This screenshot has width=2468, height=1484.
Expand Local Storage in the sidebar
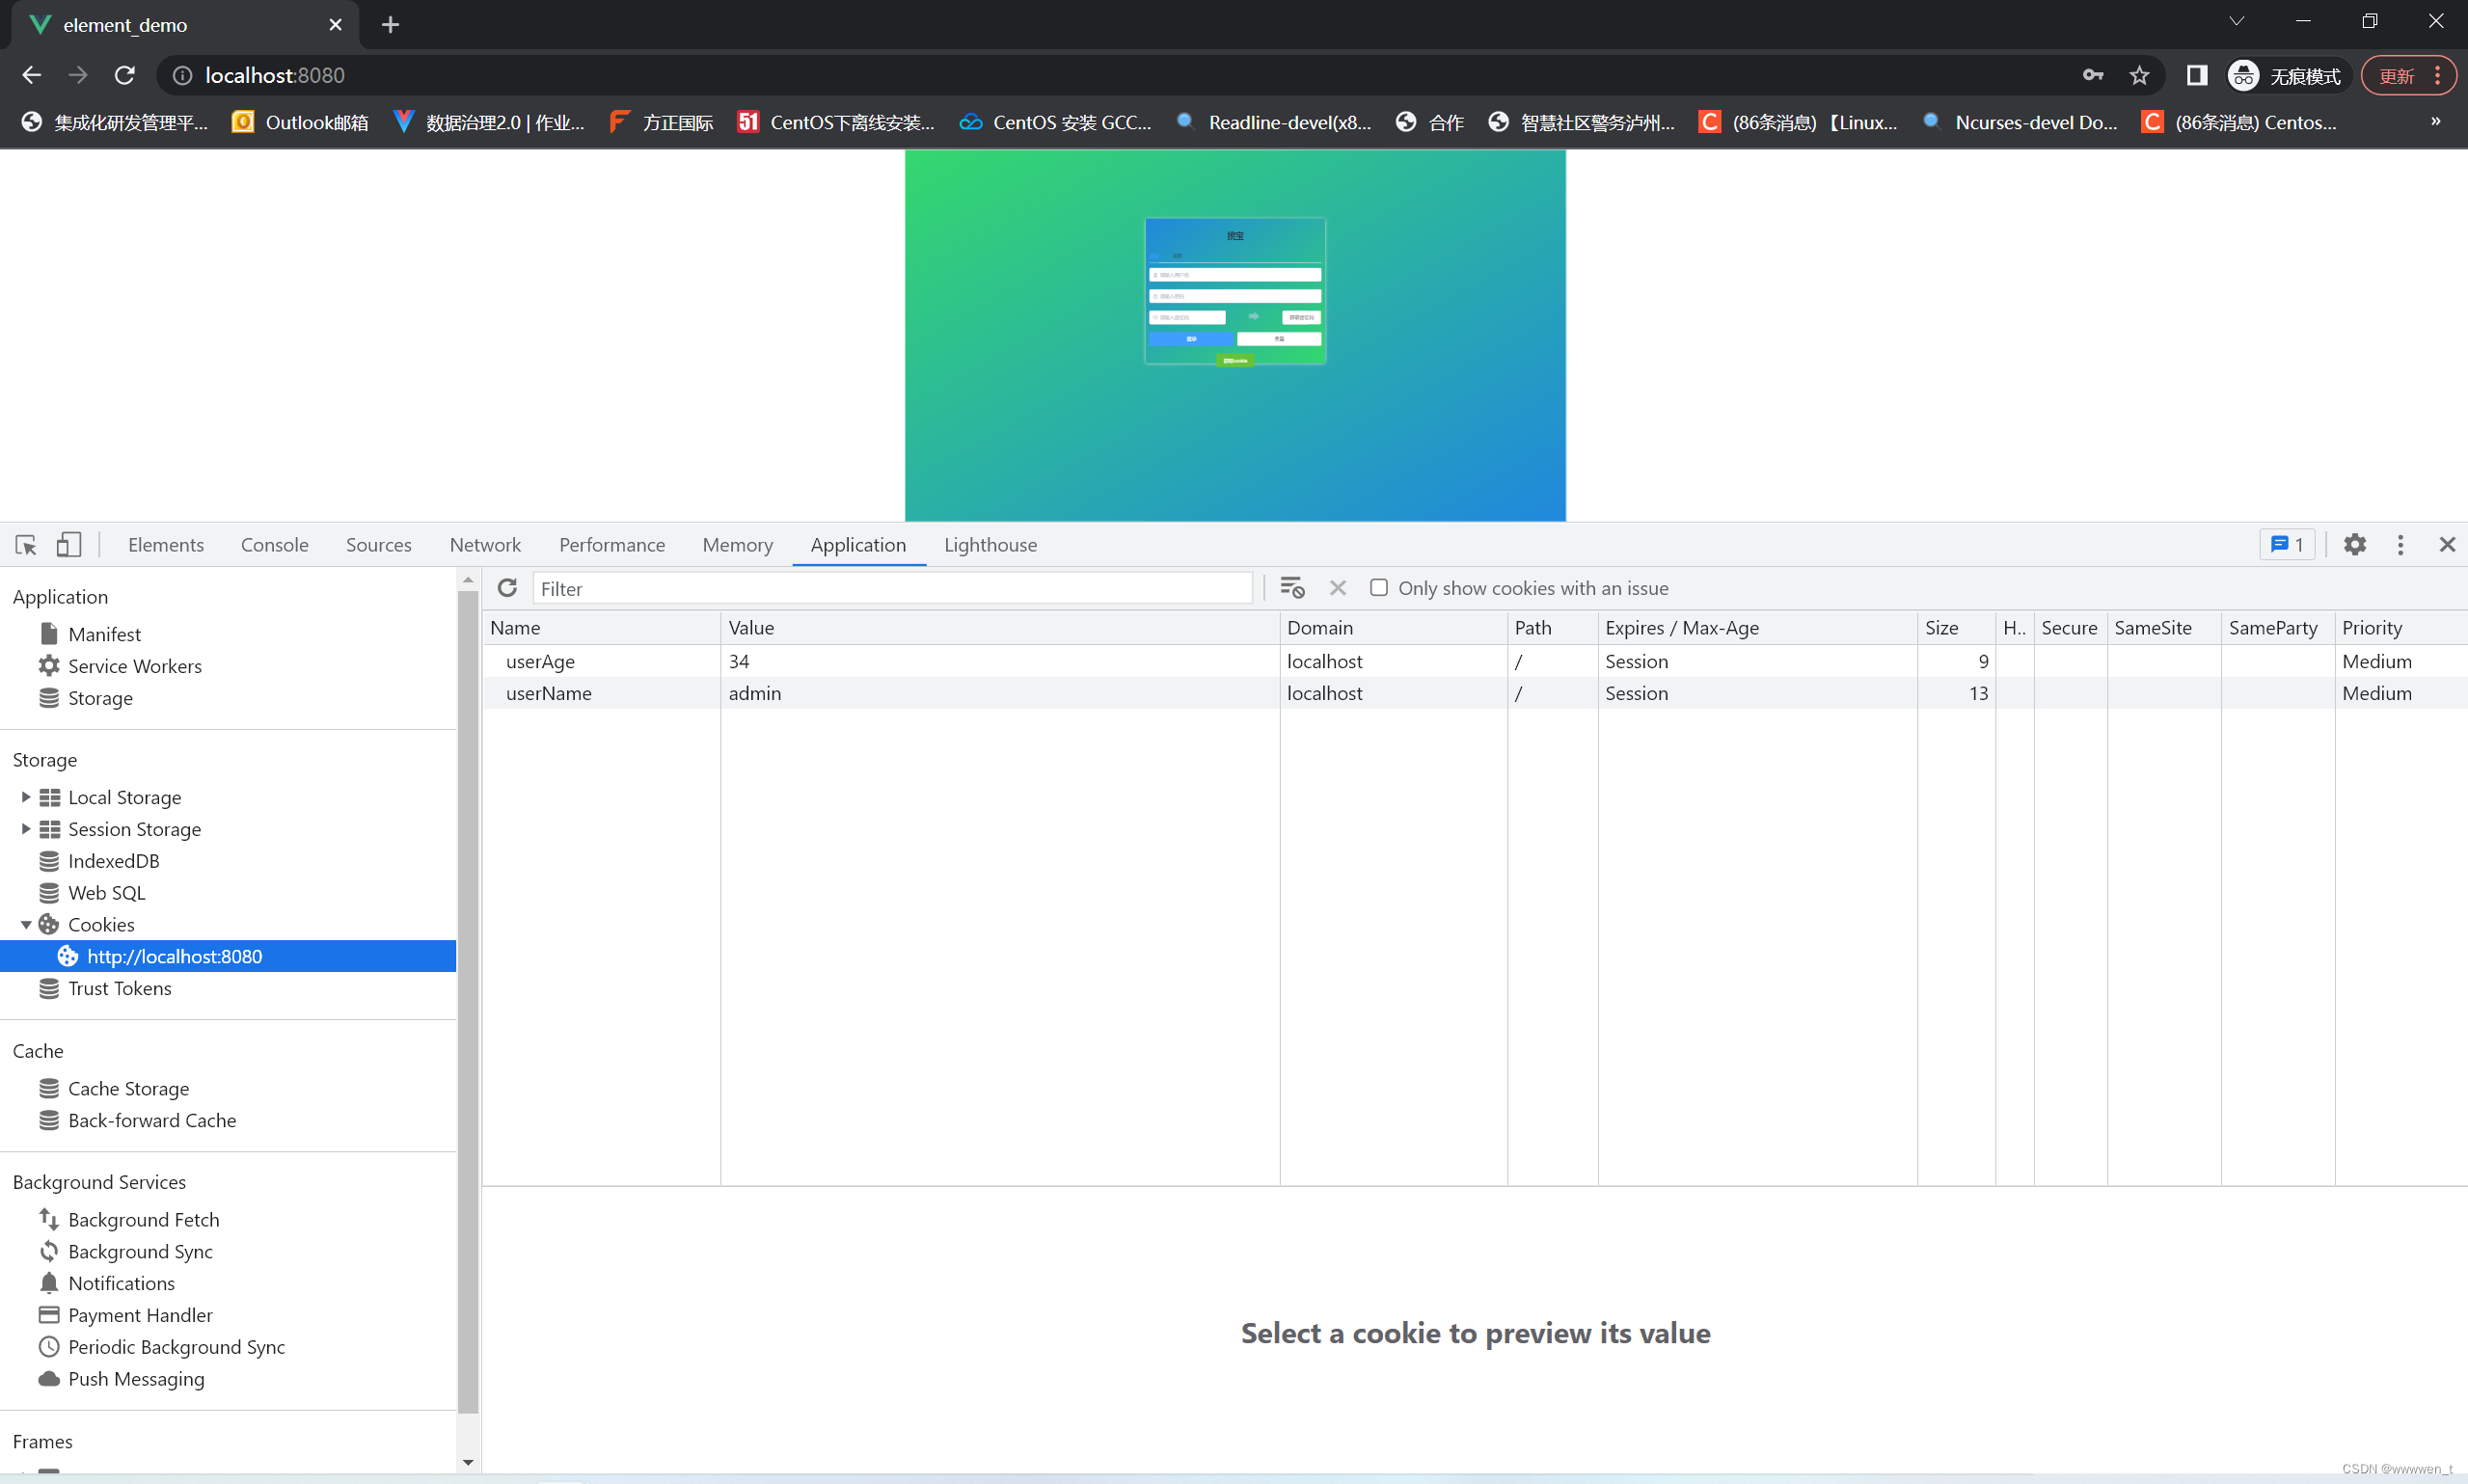coord(26,796)
